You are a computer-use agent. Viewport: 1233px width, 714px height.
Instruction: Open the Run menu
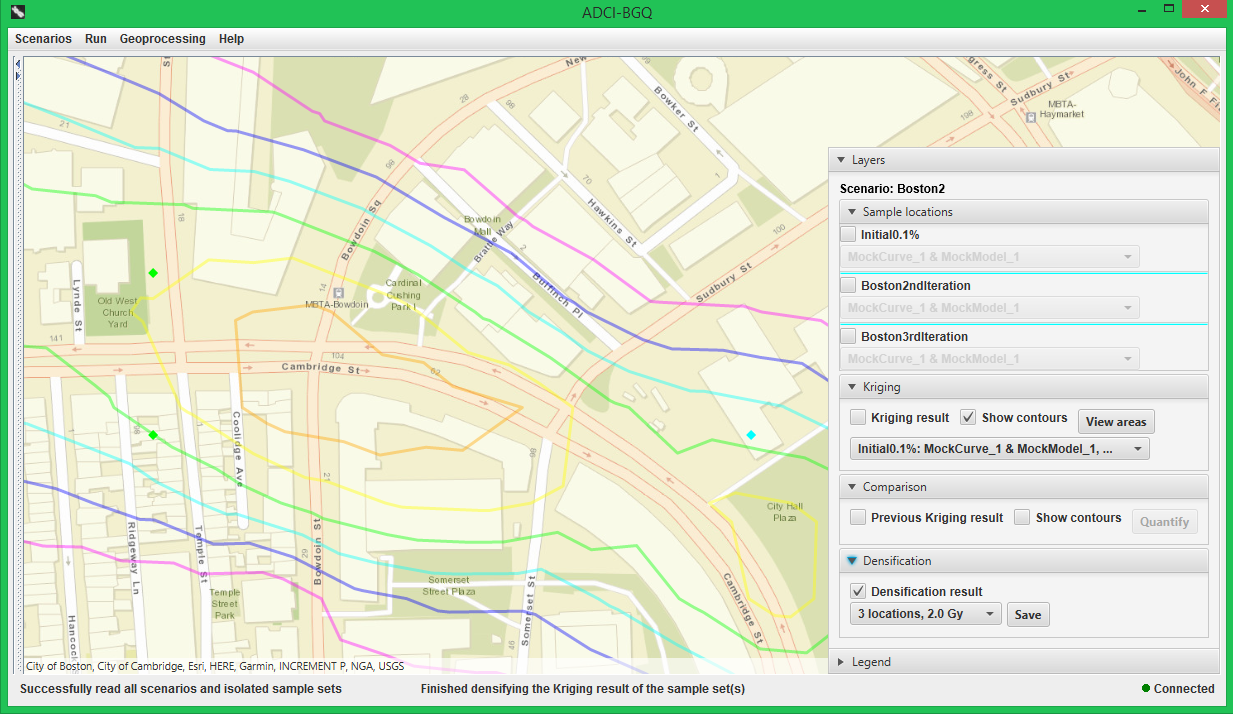(x=96, y=39)
